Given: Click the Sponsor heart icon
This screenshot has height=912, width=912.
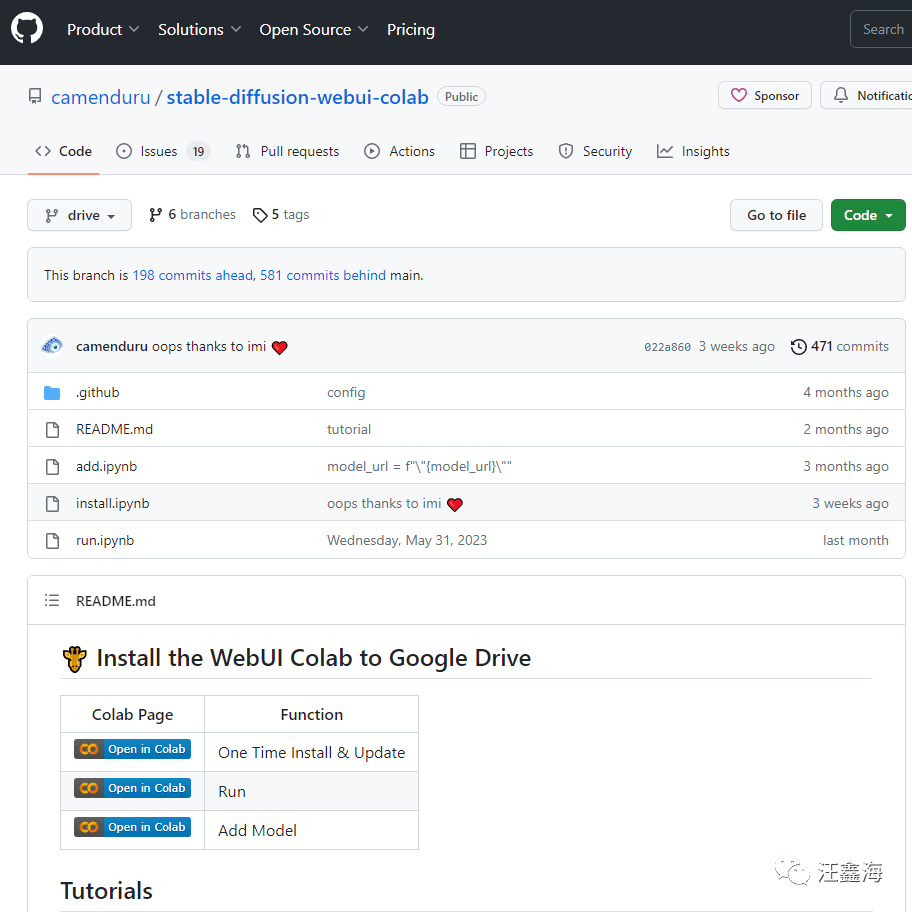Looking at the screenshot, I should tap(738, 95).
